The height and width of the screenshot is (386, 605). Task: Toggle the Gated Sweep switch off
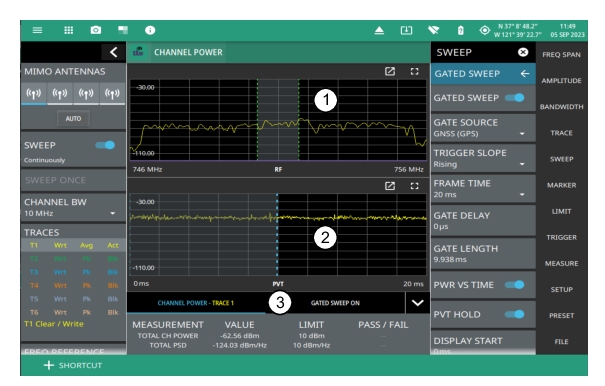[x=515, y=98]
